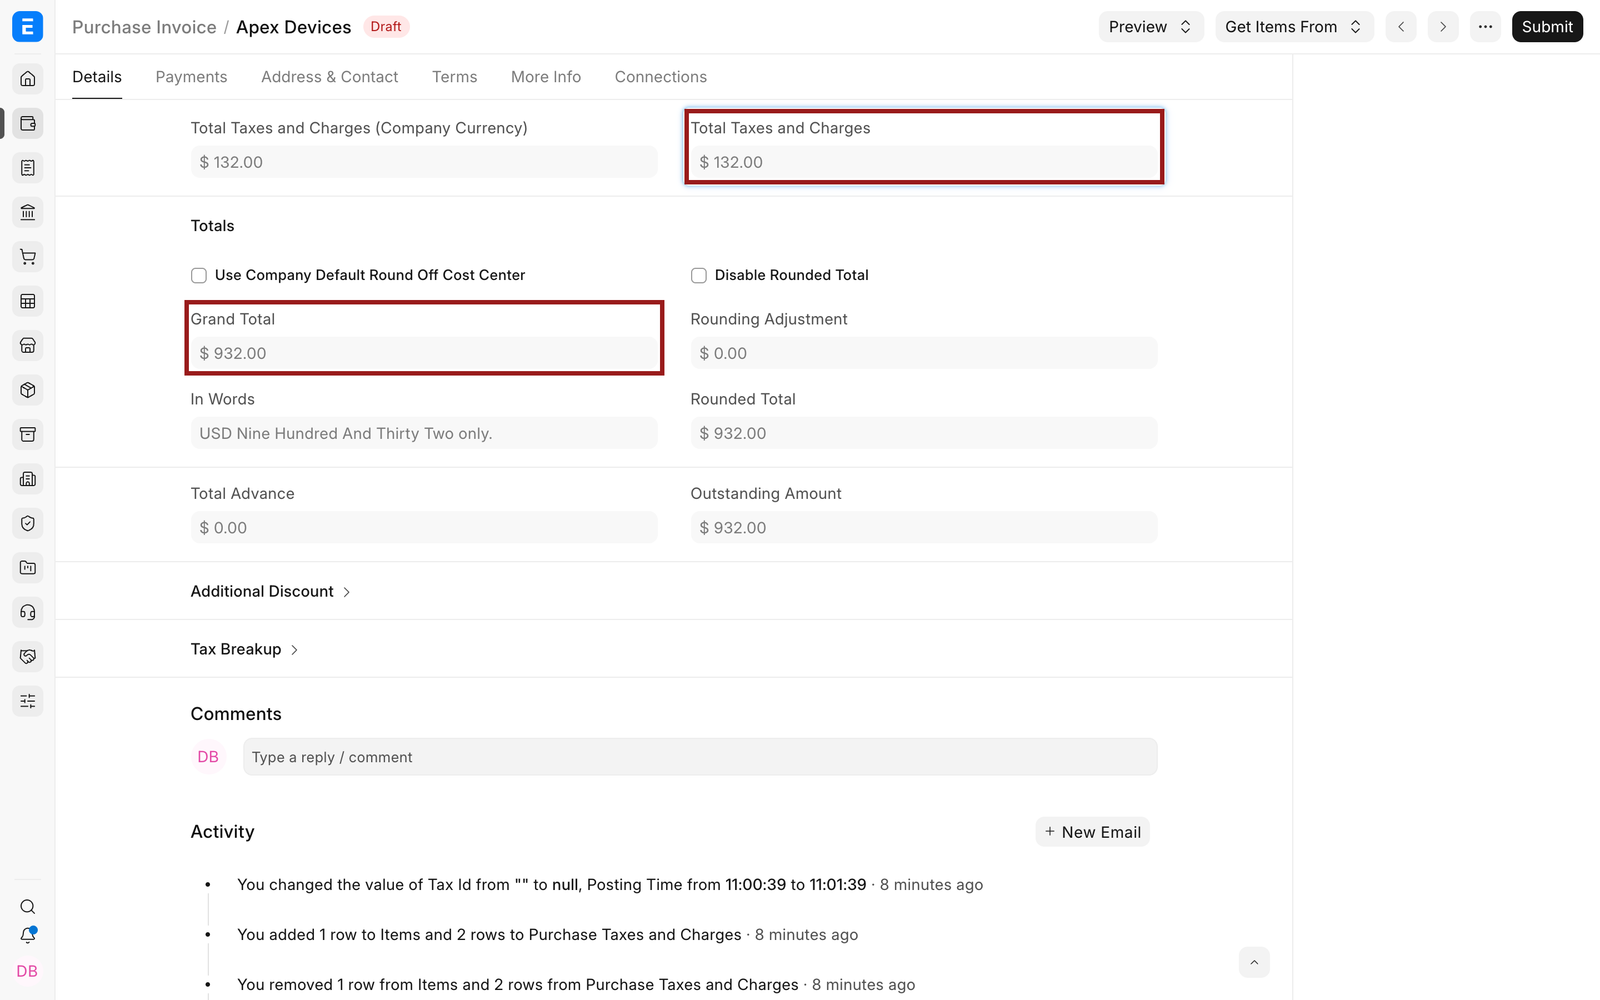Click the 'You changed the value of Tax Id' activity entry

pos(610,885)
